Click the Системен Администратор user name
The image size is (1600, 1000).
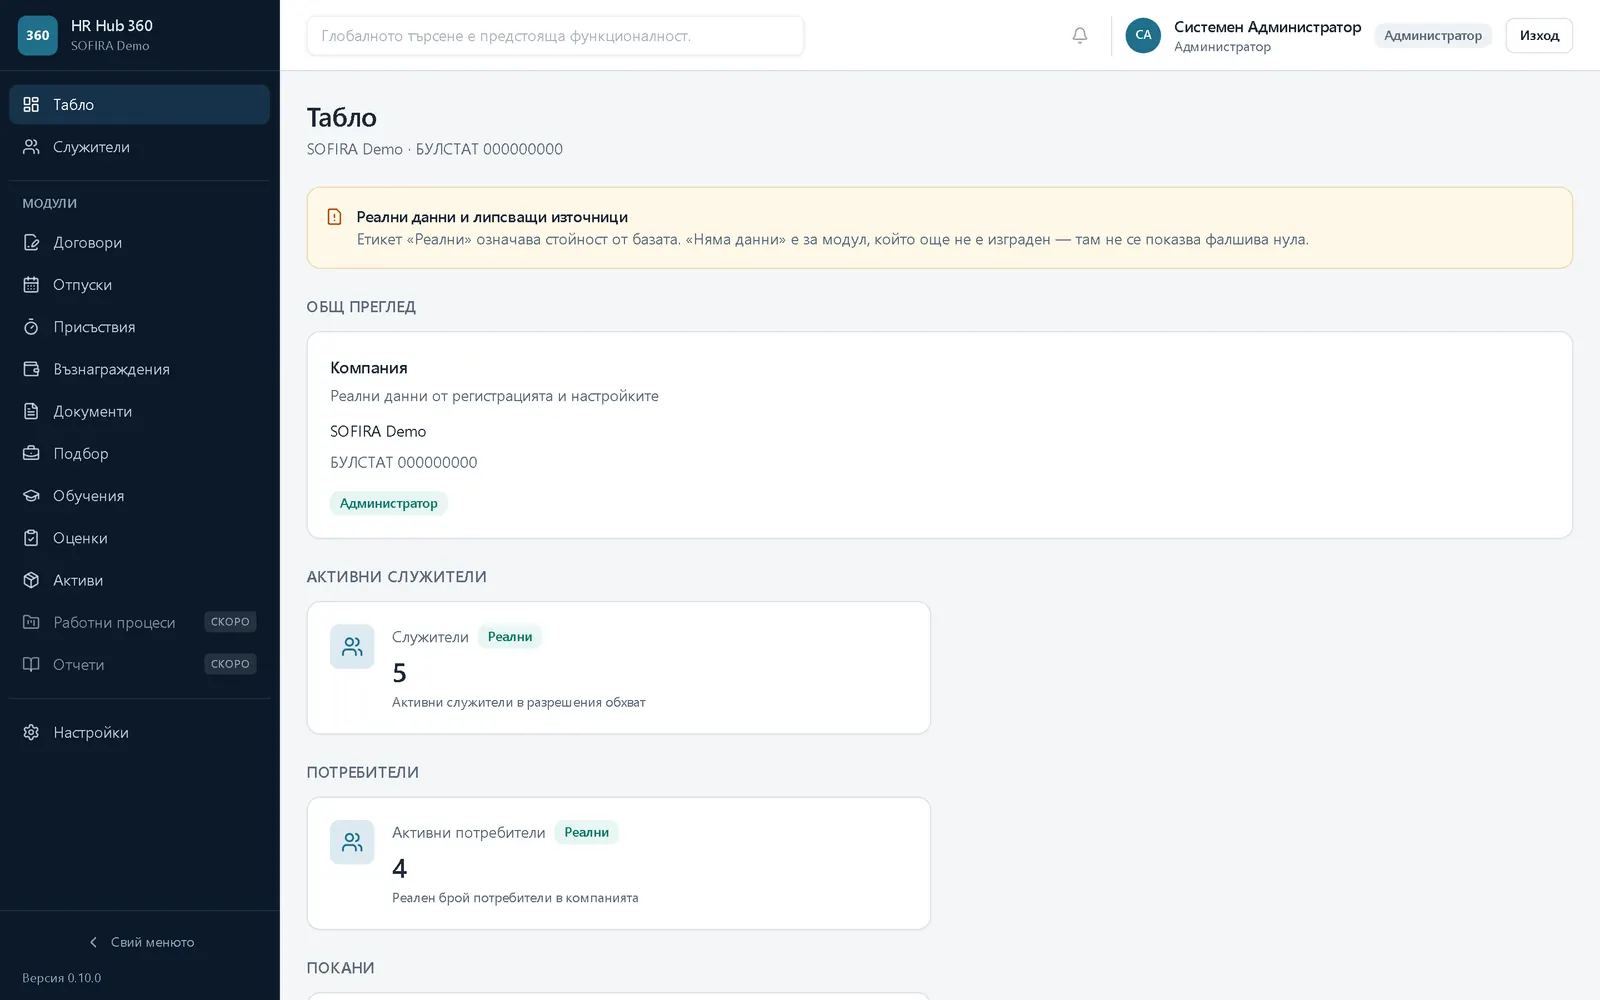[x=1267, y=27]
